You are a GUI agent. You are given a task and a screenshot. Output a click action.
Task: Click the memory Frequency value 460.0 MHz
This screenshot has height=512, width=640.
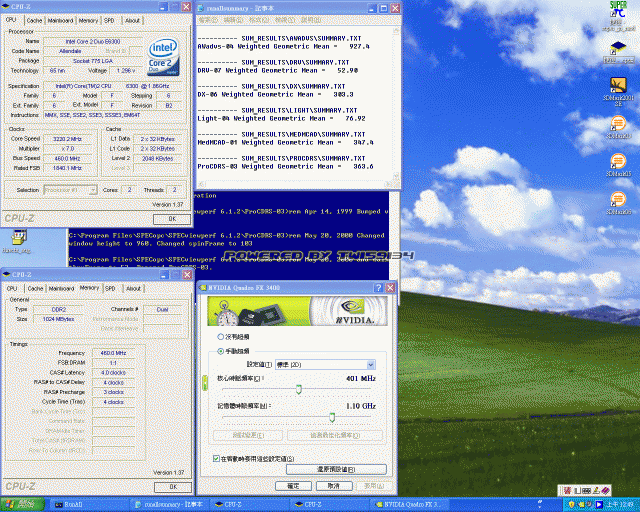pos(113,353)
